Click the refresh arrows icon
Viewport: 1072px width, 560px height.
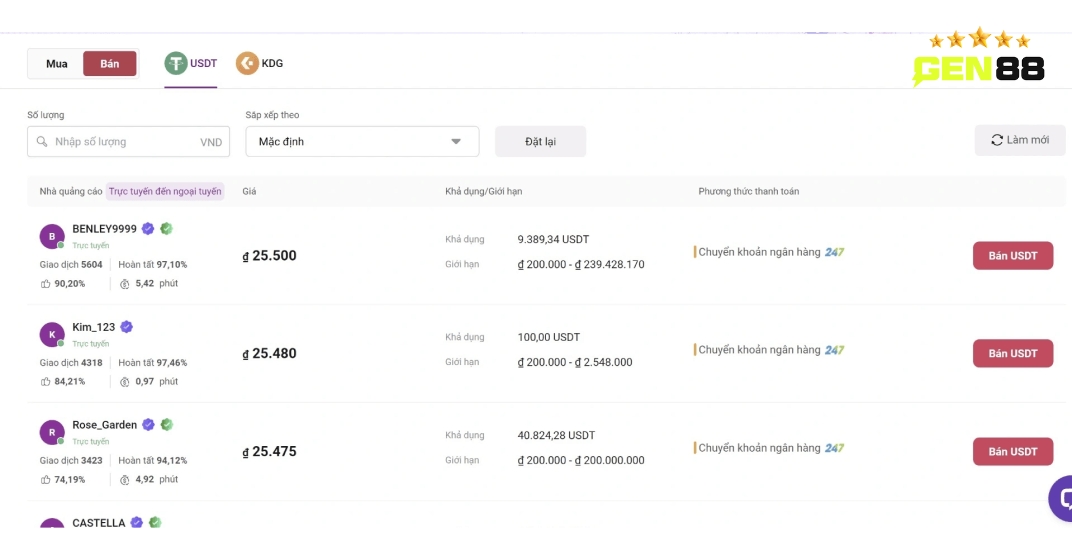(997, 140)
